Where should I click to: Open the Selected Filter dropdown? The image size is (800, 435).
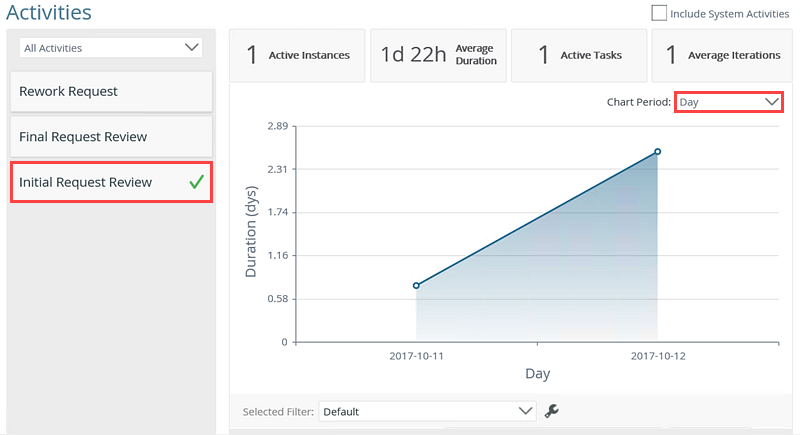point(428,411)
